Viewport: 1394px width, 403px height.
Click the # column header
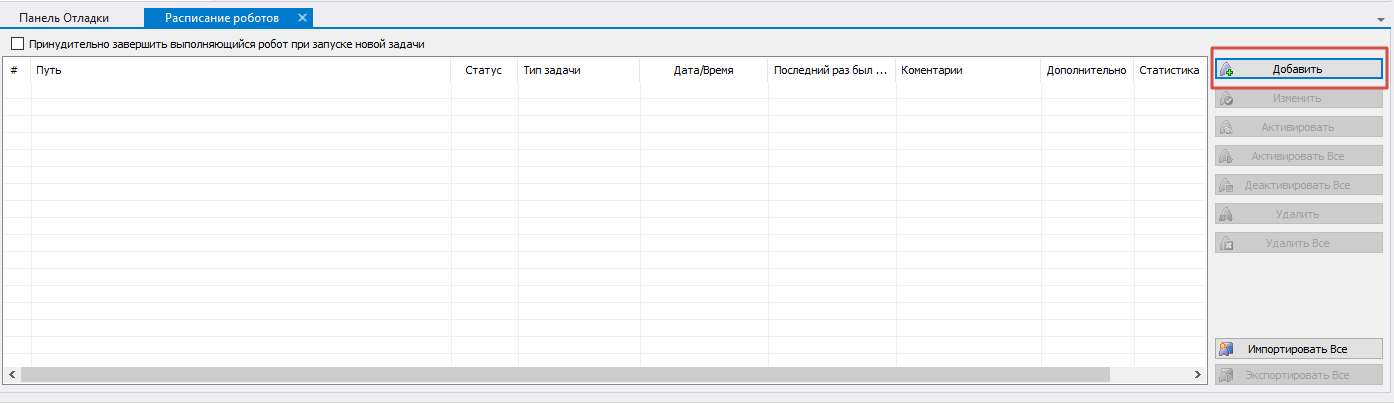click(17, 70)
